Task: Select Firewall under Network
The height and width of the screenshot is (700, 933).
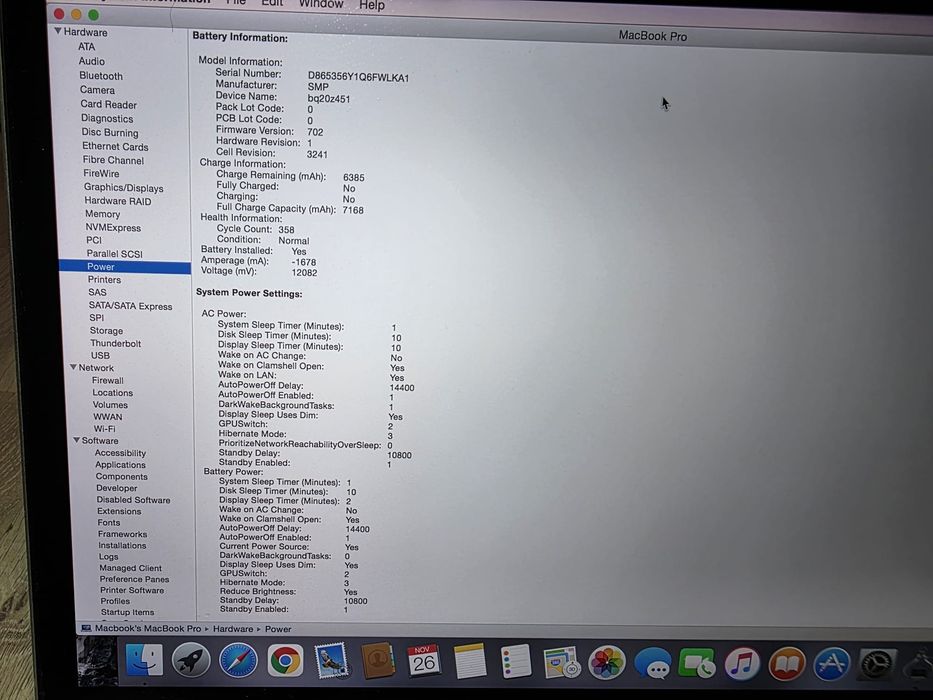Action: (x=108, y=380)
